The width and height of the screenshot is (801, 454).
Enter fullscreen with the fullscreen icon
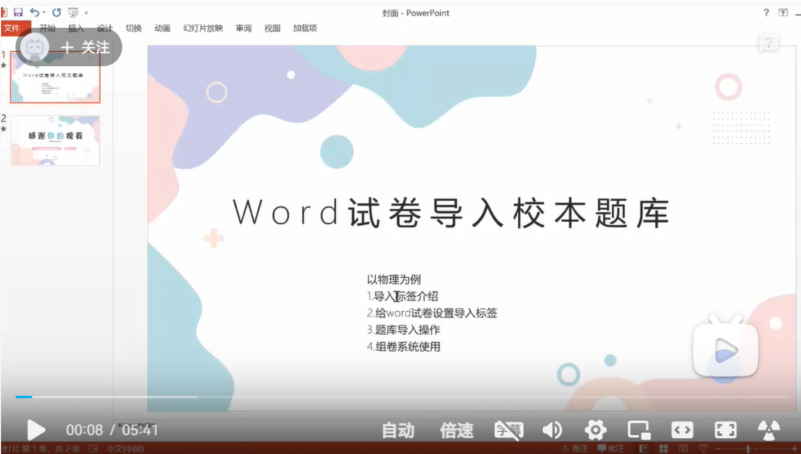tap(725, 431)
